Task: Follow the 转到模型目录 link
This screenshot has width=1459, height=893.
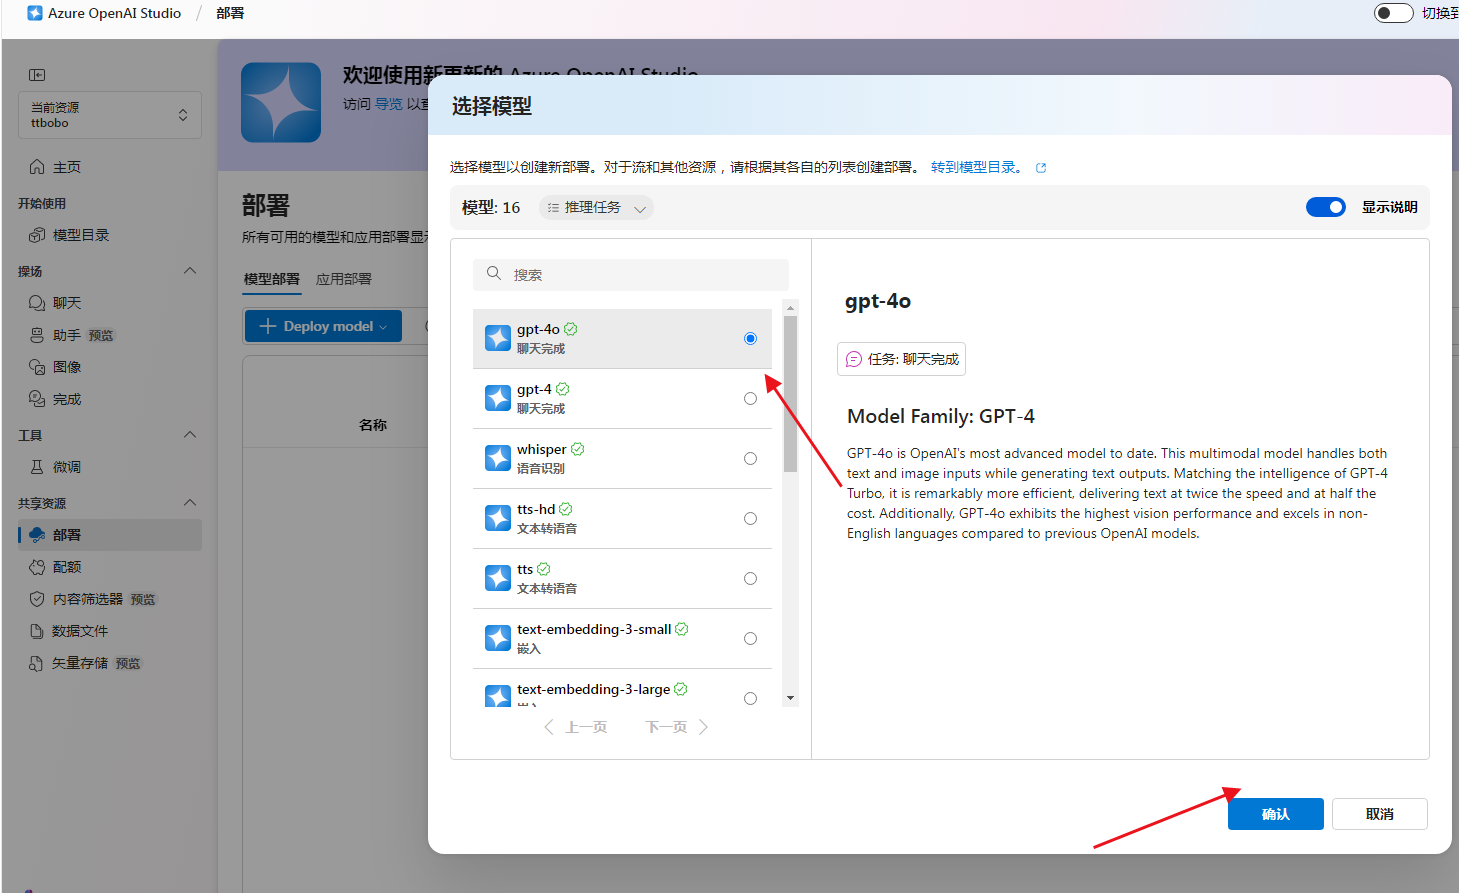Action: [x=977, y=167]
